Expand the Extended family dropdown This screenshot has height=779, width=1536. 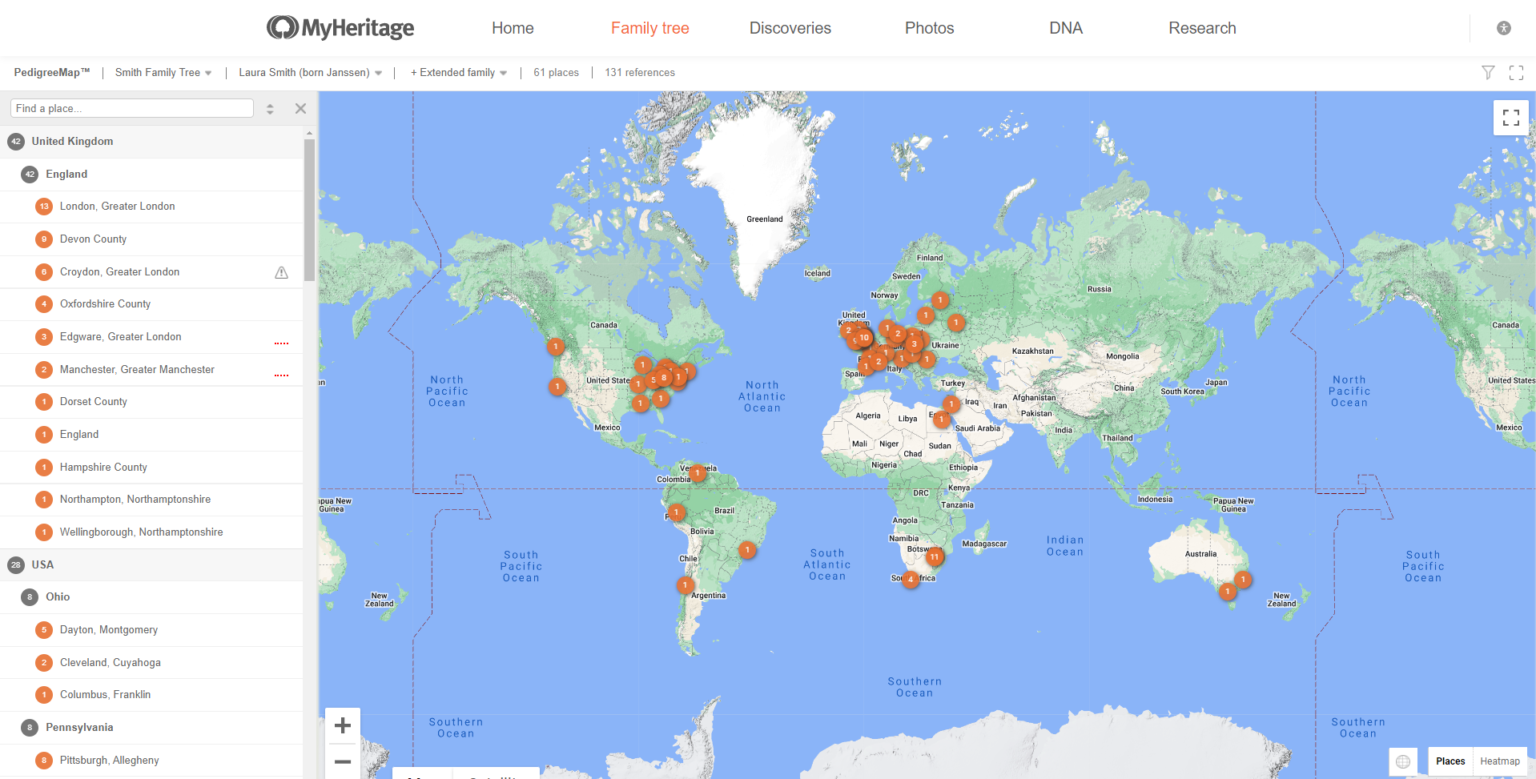pos(458,72)
